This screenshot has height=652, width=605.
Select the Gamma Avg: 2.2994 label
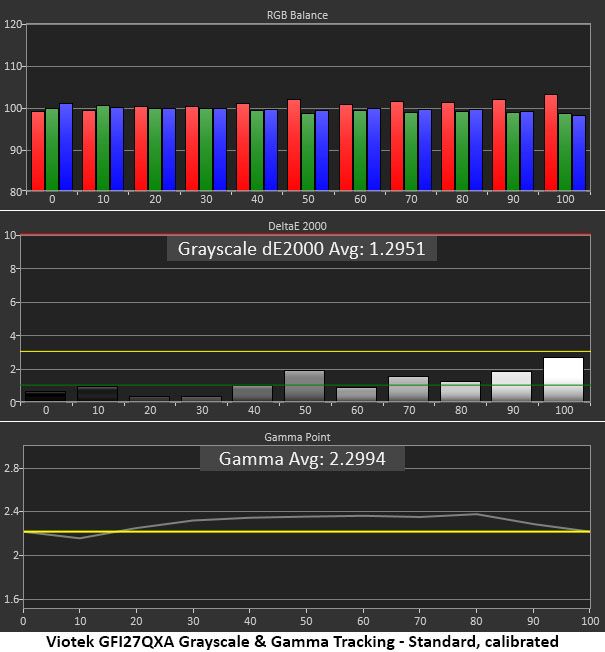[302, 459]
